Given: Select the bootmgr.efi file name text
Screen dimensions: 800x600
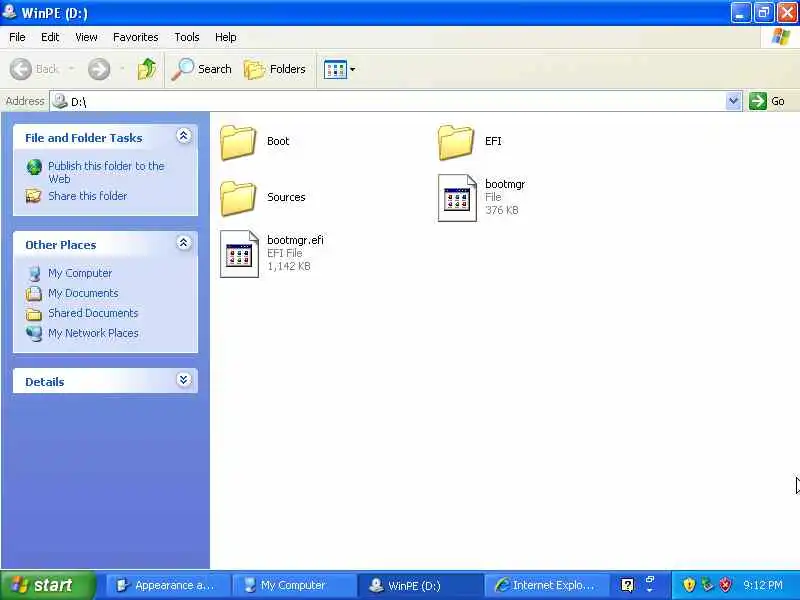Looking at the screenshot, I should 295,240.
